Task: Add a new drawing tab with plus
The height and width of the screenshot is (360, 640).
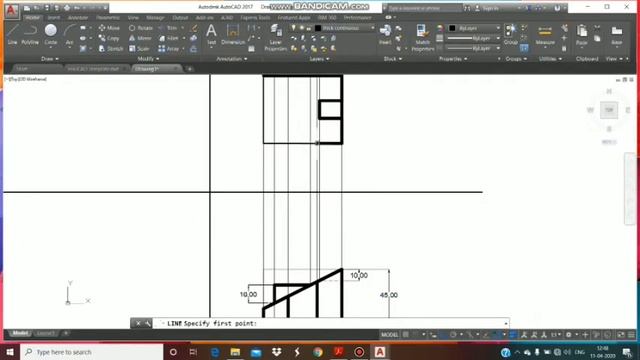Action: (x=189, y=69)
